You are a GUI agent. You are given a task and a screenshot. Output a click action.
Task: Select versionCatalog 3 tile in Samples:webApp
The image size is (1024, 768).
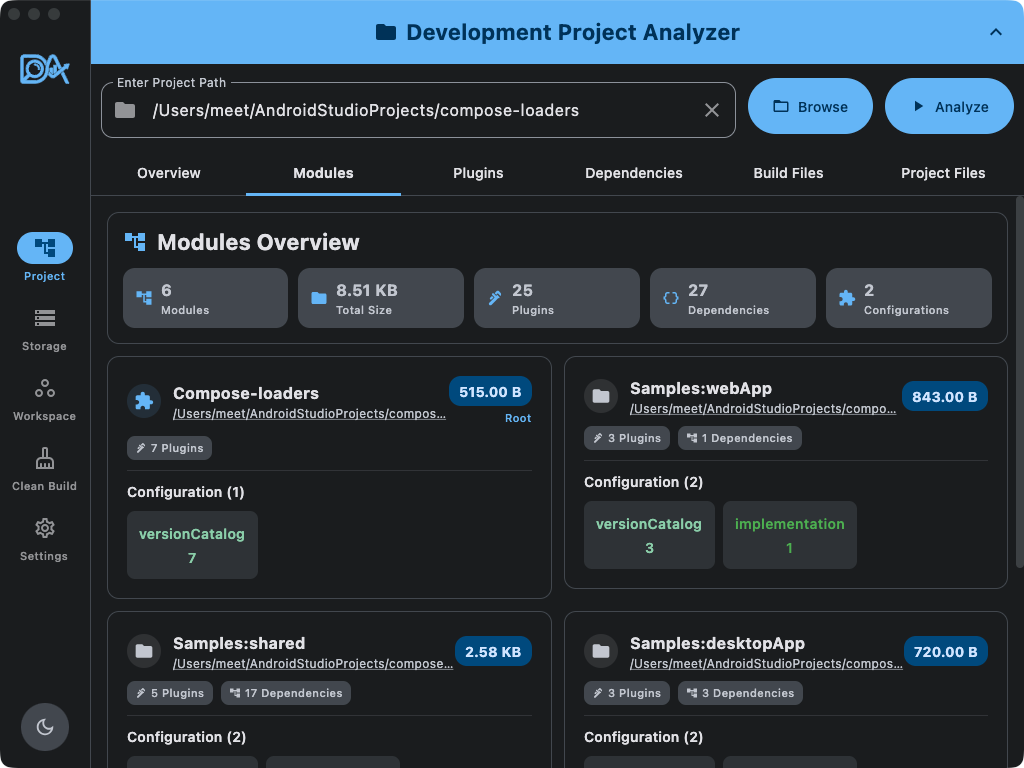649,535
